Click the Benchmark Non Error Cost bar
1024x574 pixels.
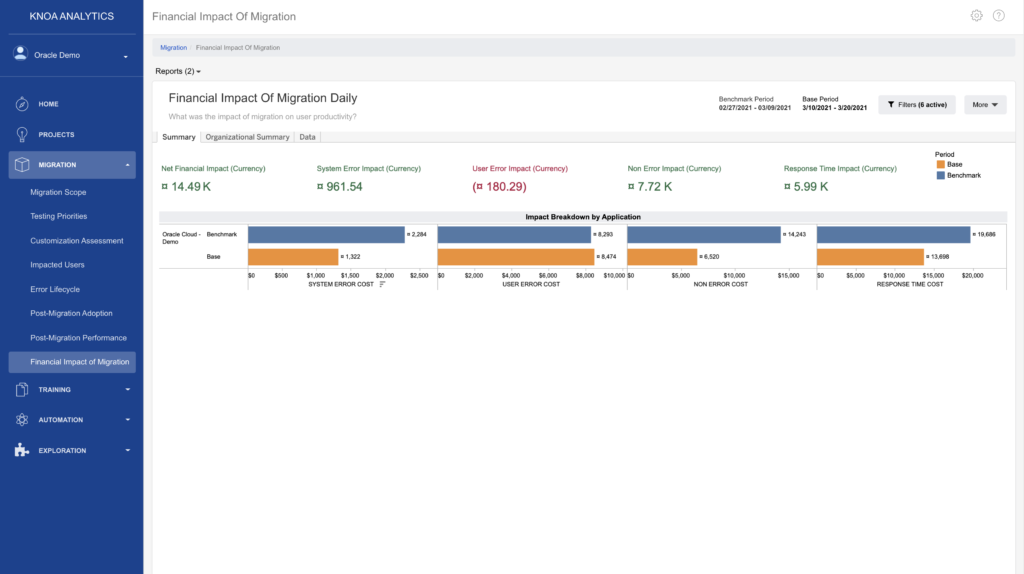pyautogui.click(x=704, y=234)
